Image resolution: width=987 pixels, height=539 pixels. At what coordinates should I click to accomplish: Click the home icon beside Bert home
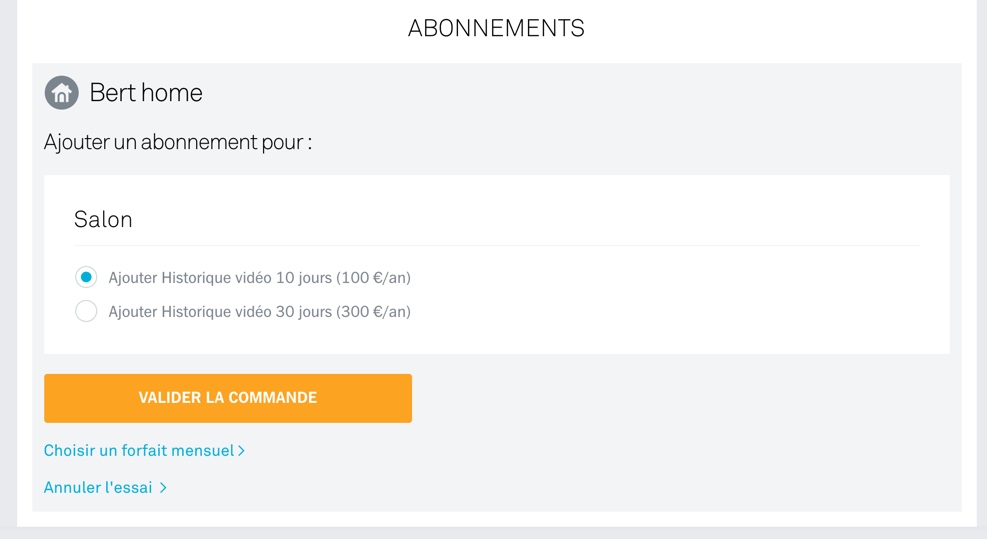62,93
